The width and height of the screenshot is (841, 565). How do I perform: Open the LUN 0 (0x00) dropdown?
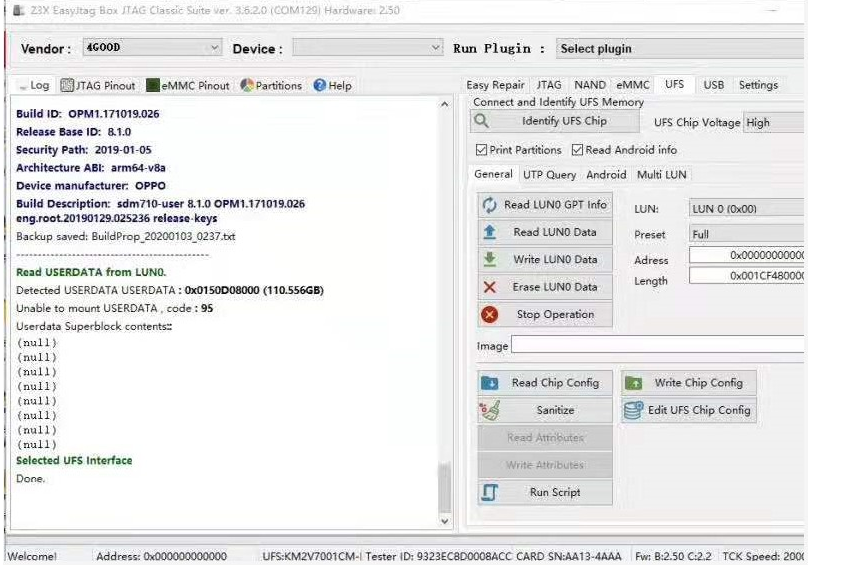(x=746, y=209)
